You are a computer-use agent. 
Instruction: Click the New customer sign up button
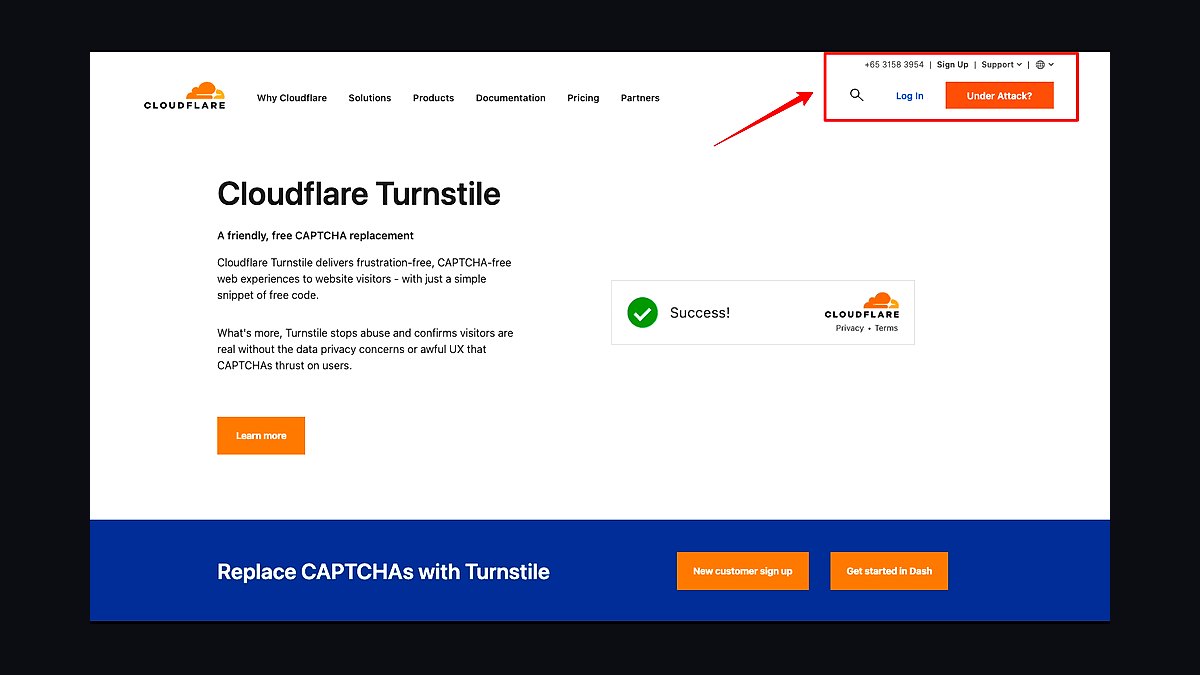[743, 571]
